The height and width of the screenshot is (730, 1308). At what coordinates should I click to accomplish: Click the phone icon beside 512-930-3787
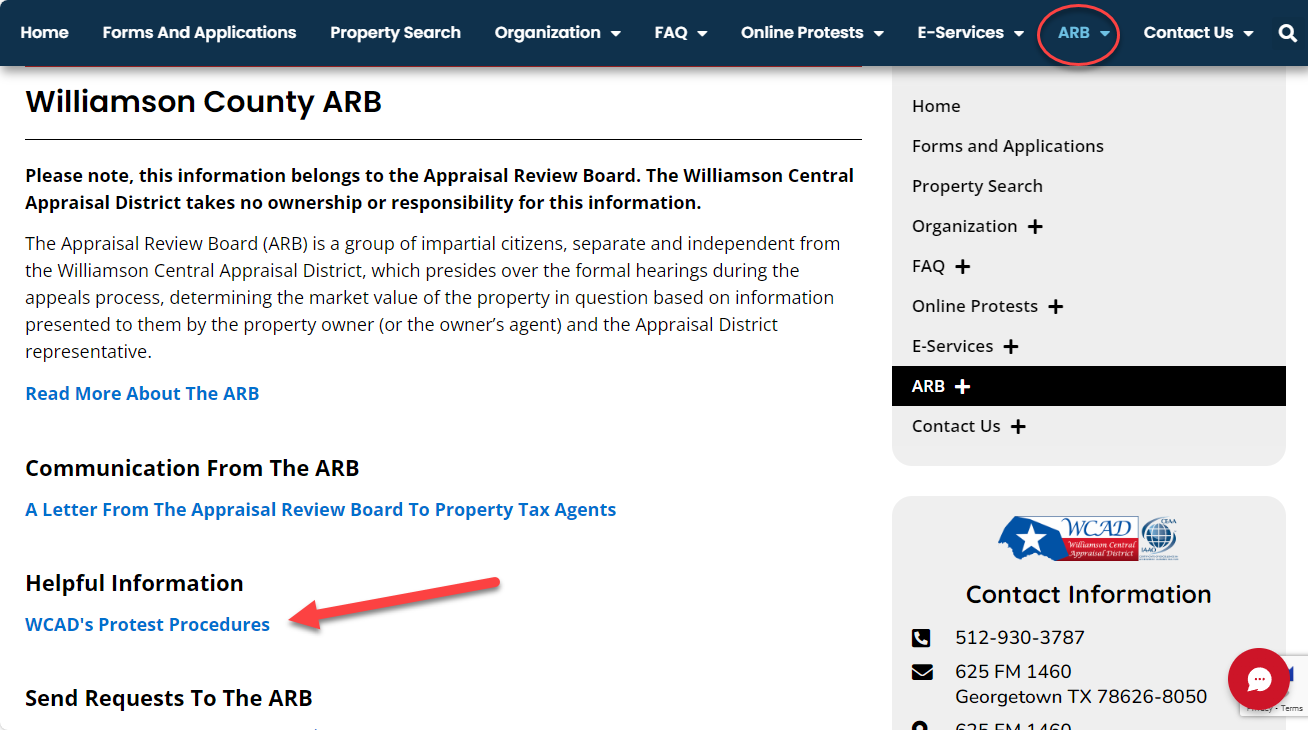[921, 638]
